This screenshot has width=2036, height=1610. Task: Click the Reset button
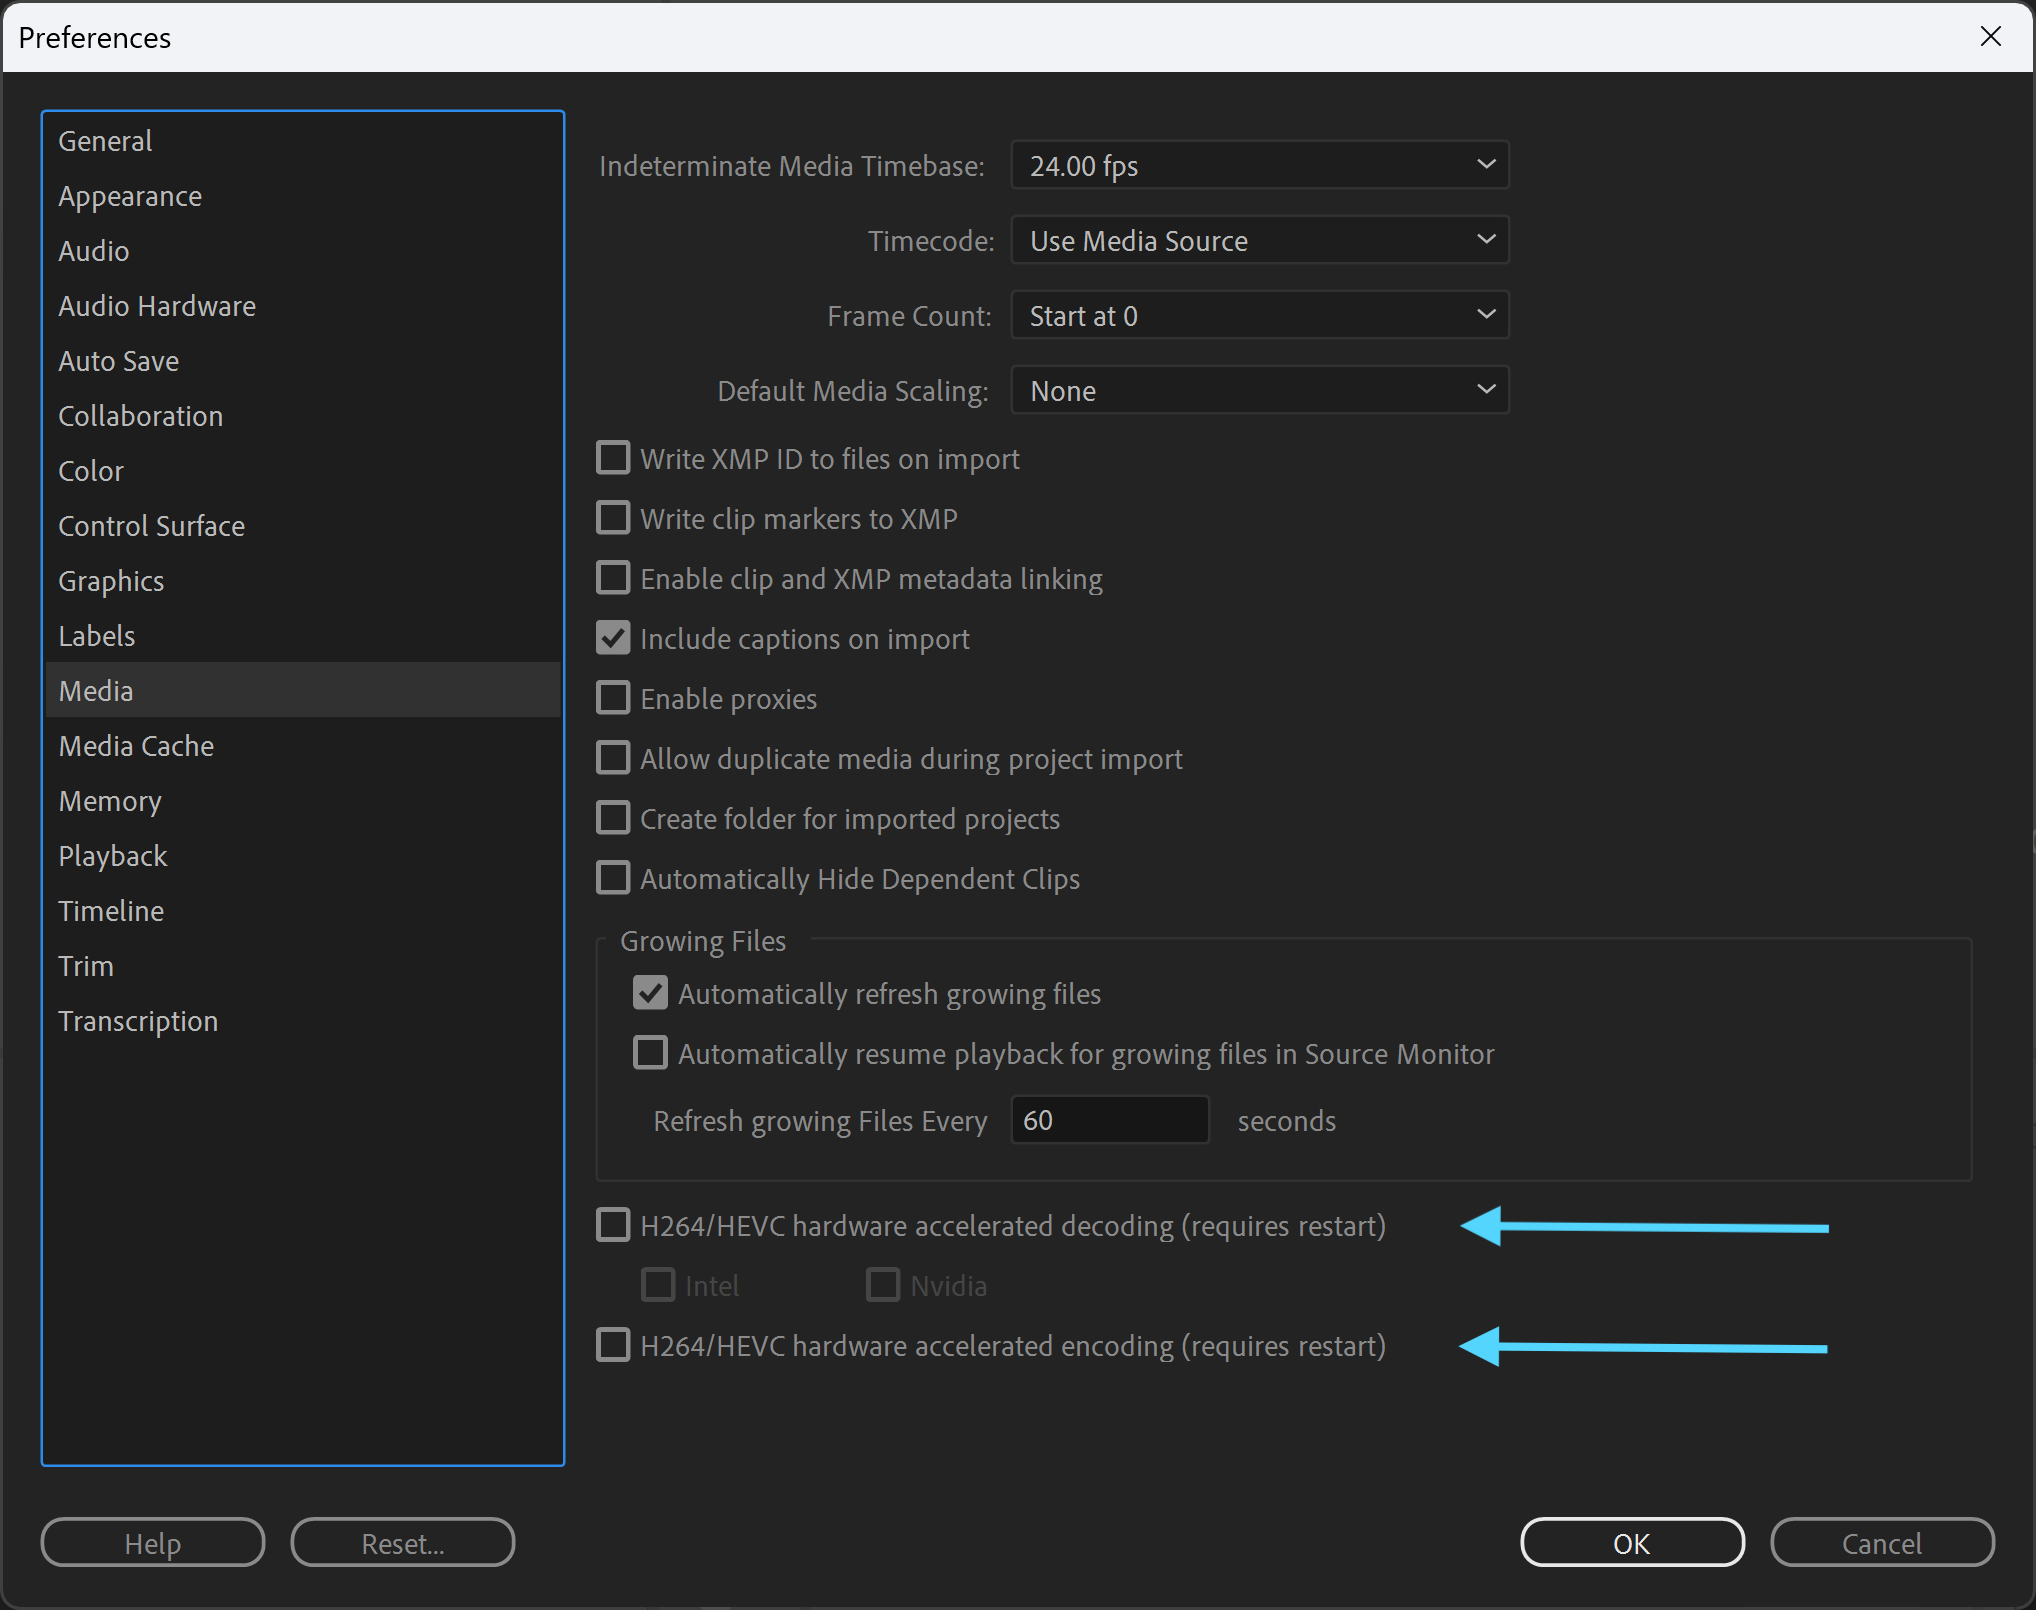[402, 1542]
